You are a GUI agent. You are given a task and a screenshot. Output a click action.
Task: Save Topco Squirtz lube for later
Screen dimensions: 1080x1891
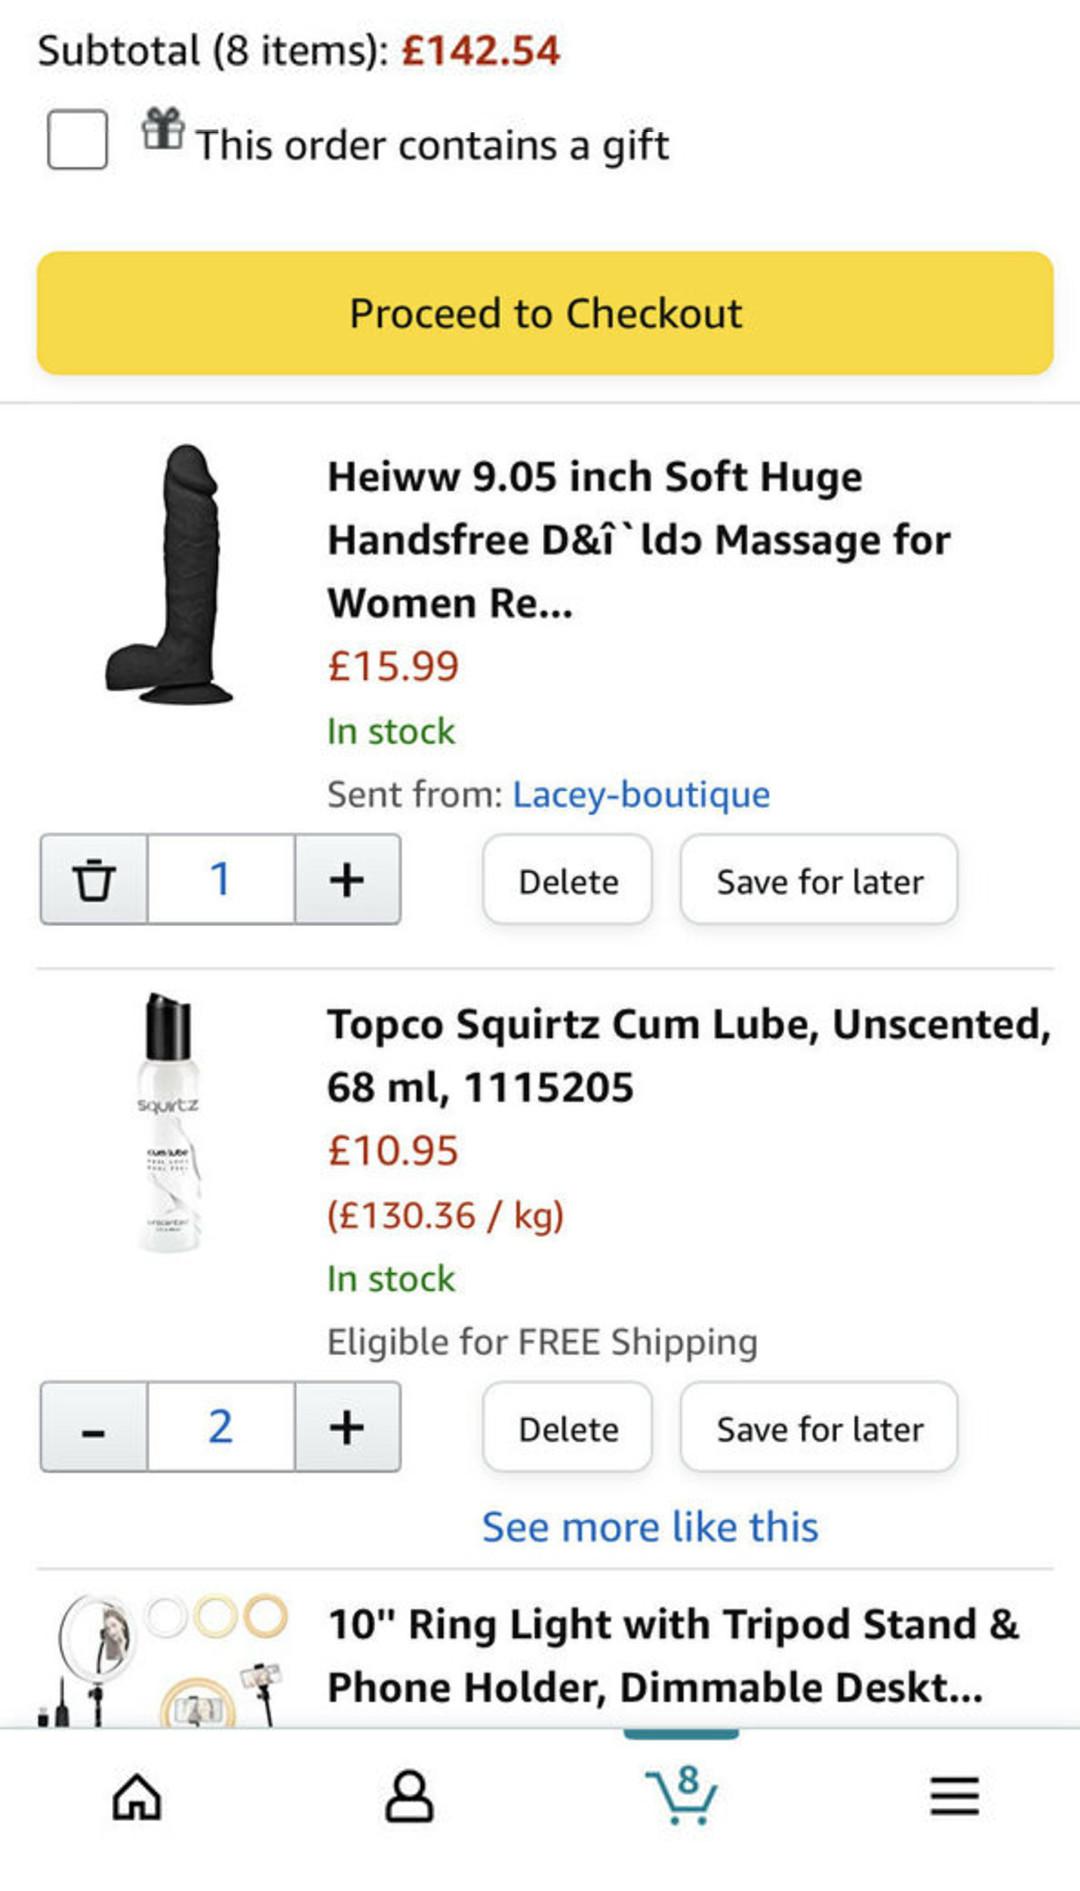point(819,1428)
